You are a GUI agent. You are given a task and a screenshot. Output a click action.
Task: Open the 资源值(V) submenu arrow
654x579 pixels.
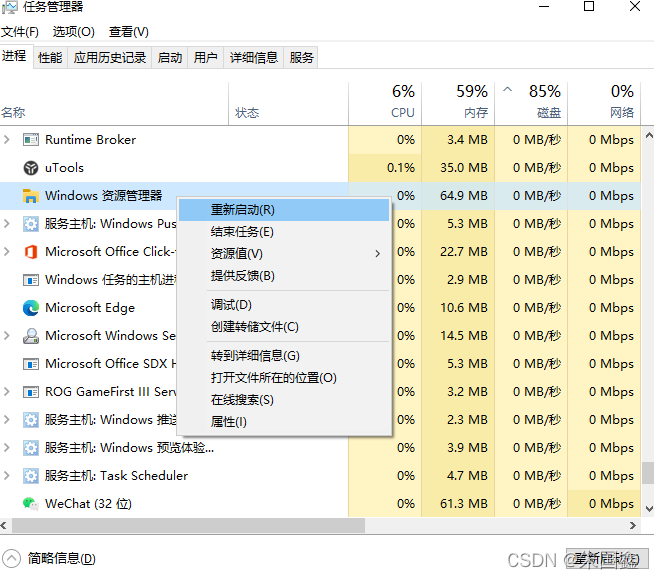377,254
